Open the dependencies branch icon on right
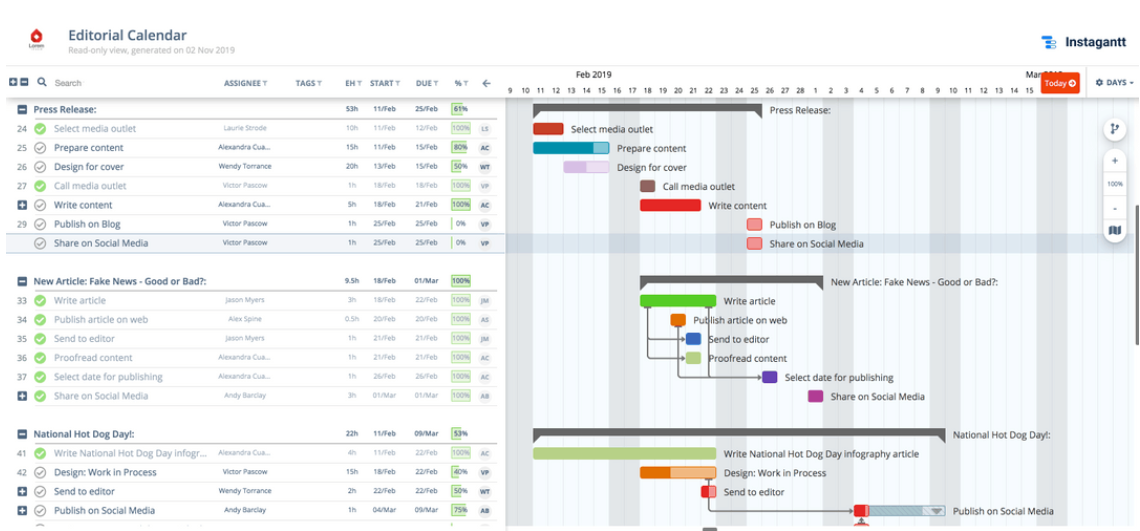This screenshot has height=531, width=1140. pyautogui.click(x=1115, y=130)
